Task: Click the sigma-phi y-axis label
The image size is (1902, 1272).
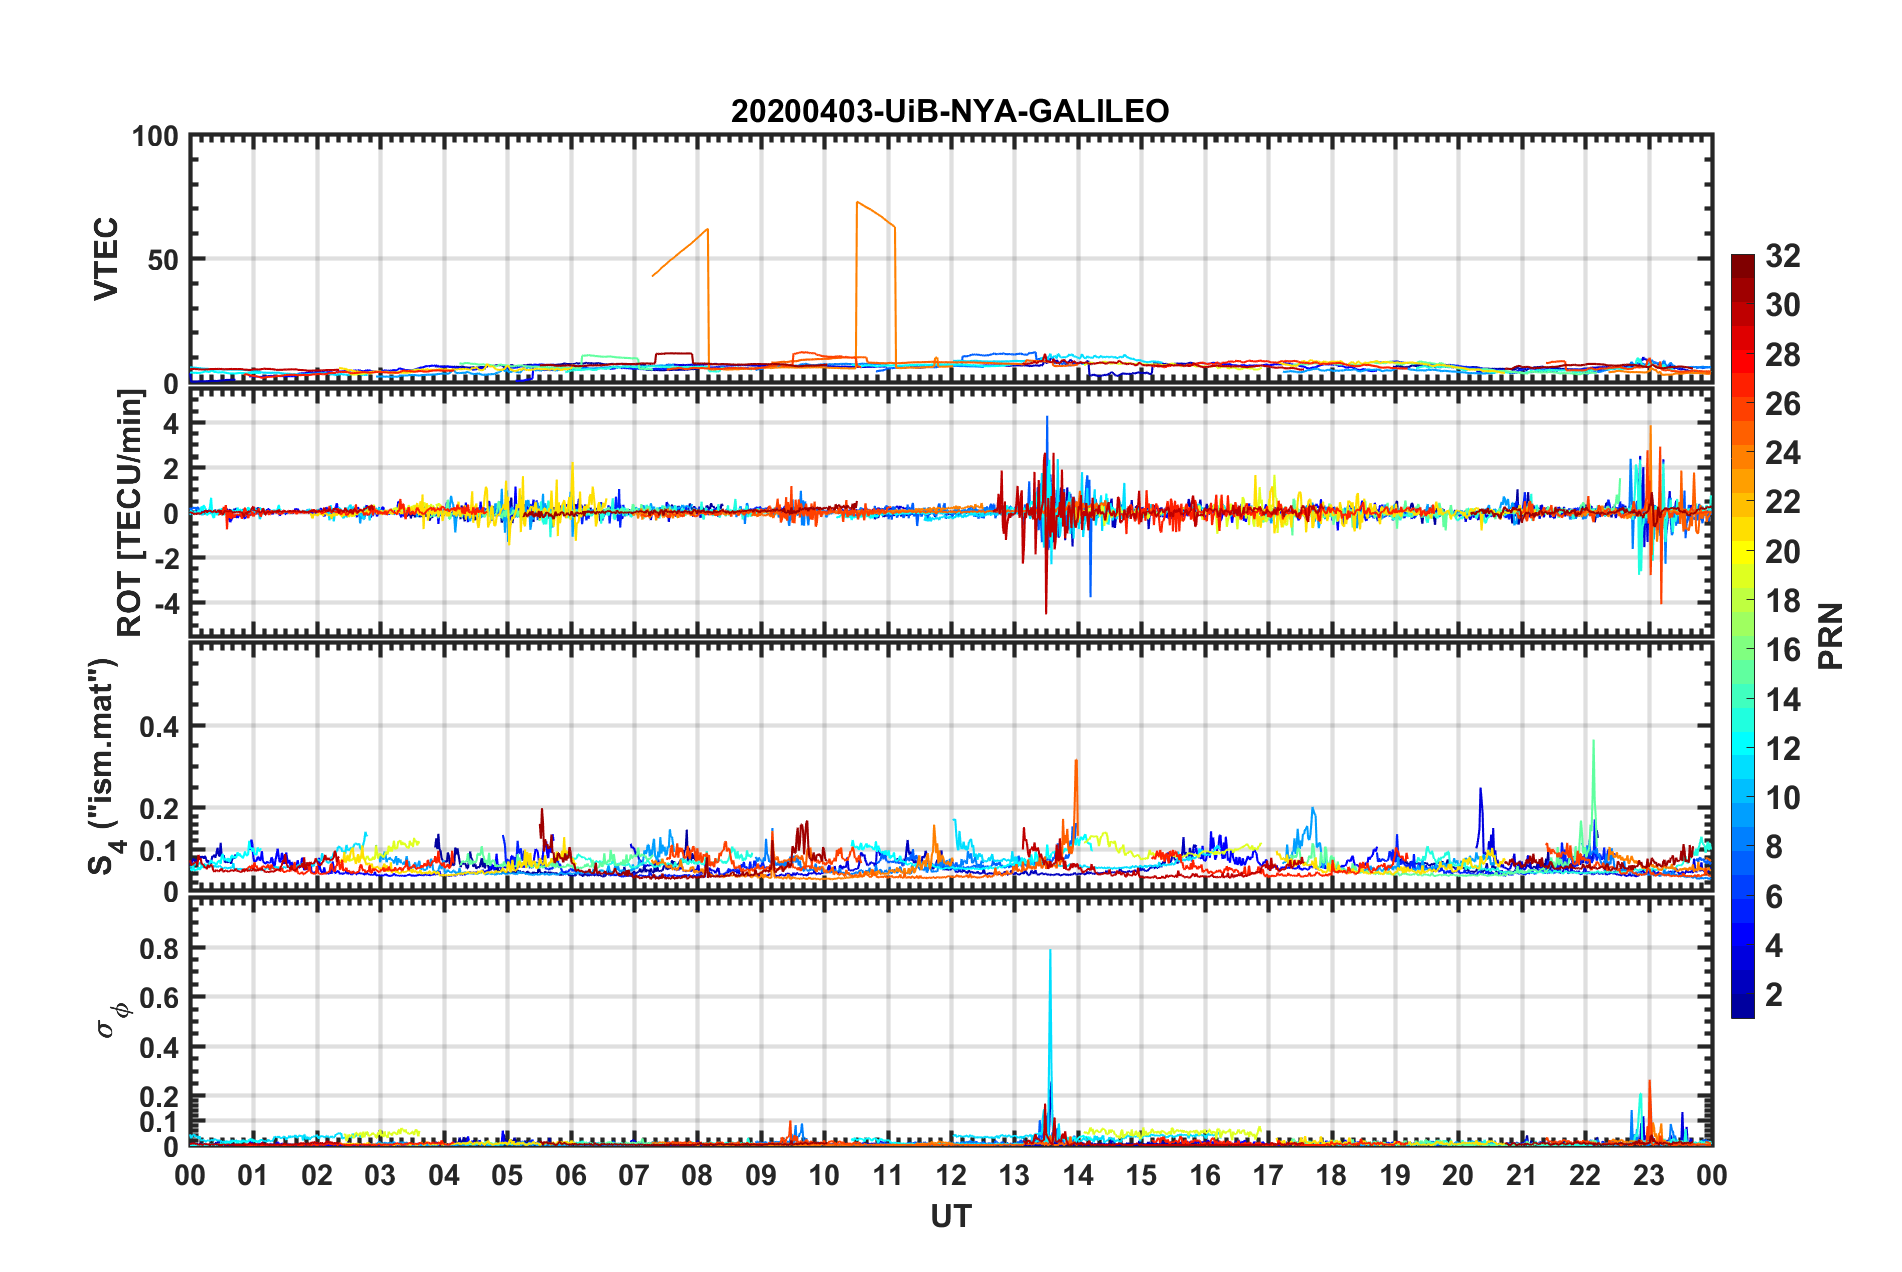Action: (113, 1019)
